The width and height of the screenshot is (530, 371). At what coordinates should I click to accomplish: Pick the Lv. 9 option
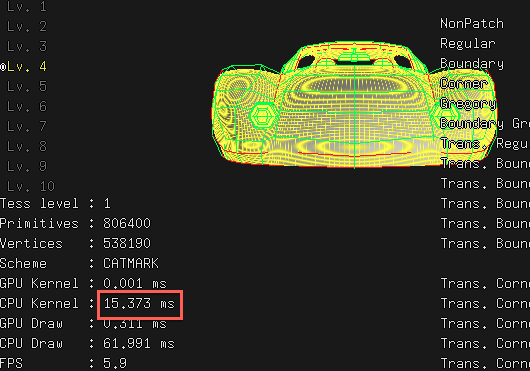pos(26,166)
